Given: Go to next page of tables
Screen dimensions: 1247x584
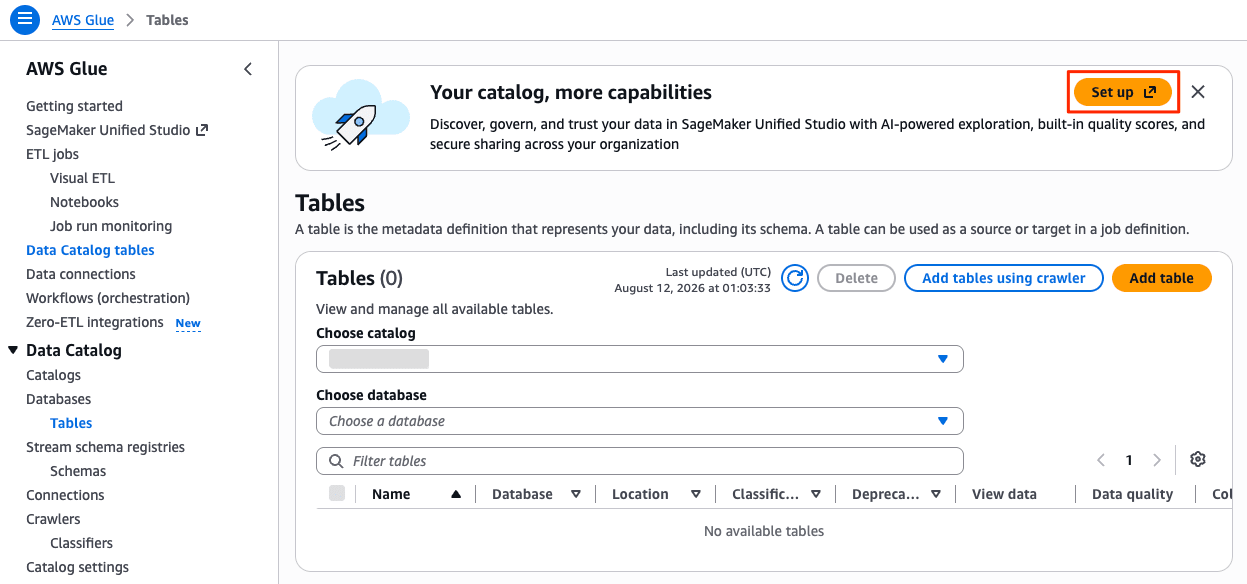Looking at the screenshot, I should (x=1157, y=460).
